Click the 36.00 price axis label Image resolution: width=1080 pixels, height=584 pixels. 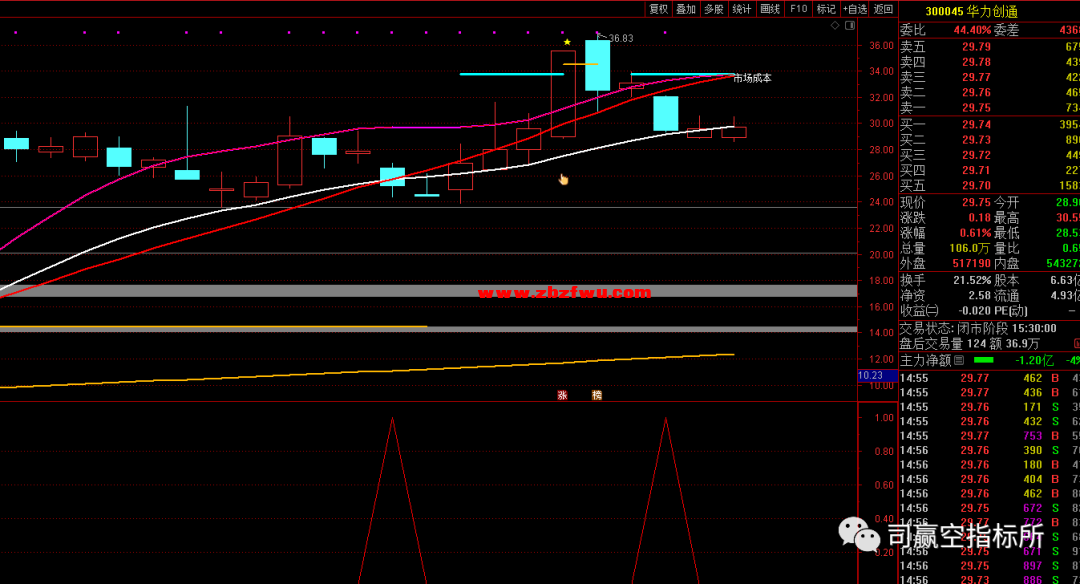click(x=882, y=45)
